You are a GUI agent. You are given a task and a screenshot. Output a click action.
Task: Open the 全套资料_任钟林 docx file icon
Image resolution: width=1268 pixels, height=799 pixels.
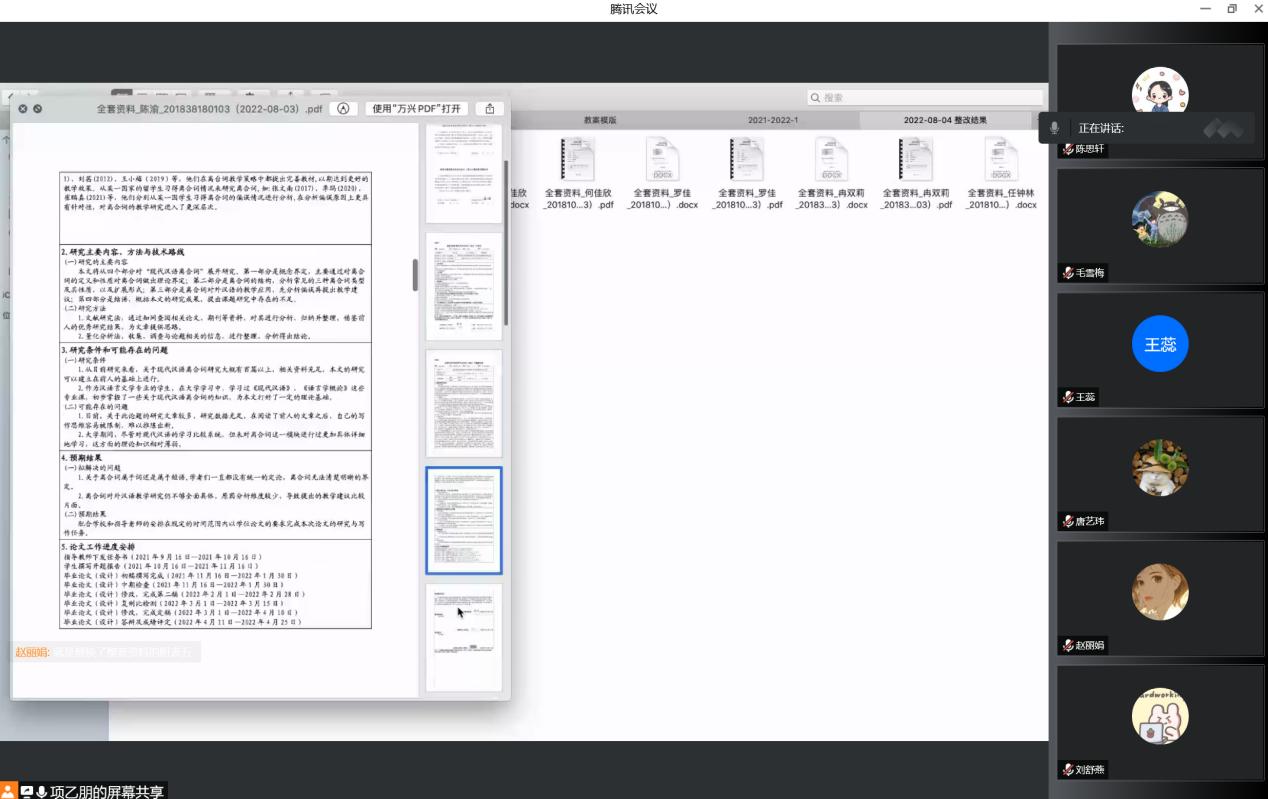[x=1001, y=160]
